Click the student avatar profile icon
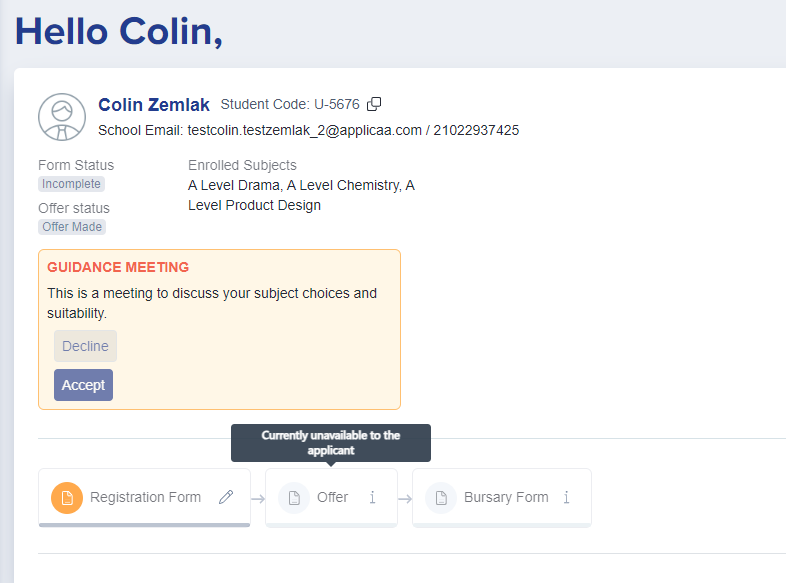786x583 pixels. pyautogui.click(x=62, y=117)
